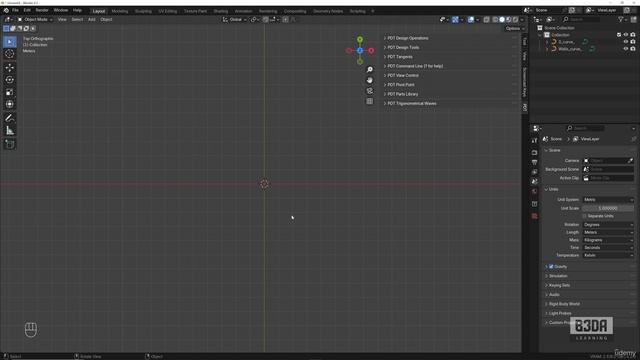The image size is (640, 360).
Task: Toggle visibility eye of Walls_curve object
Action: (626, 49)
